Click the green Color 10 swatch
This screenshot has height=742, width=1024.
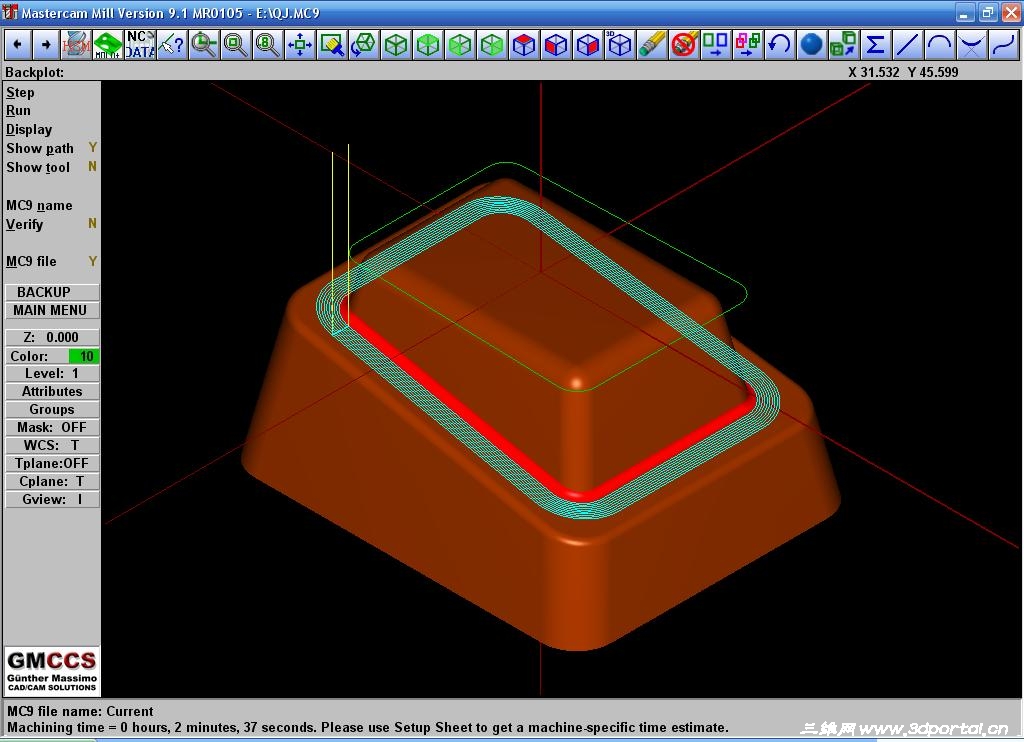point(84,356)
